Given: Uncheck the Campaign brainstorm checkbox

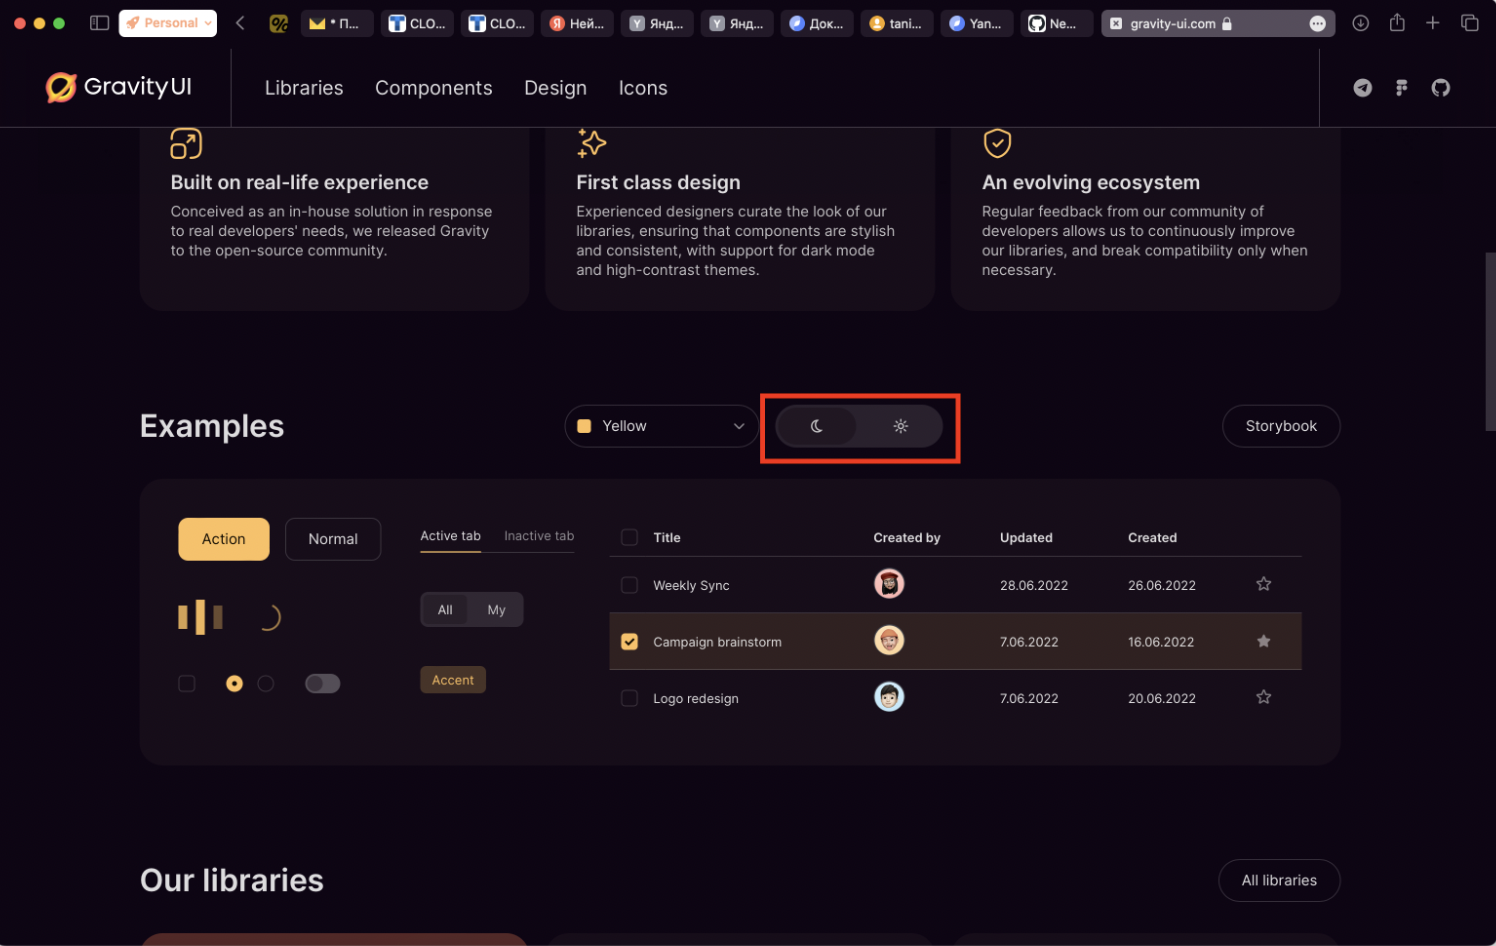Looking at the screenshot, I should click(629, 642).
